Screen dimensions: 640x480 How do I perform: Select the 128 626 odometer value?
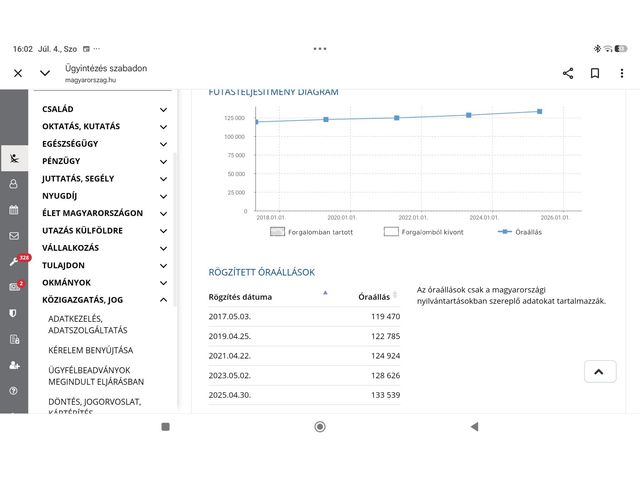point(385,375)
